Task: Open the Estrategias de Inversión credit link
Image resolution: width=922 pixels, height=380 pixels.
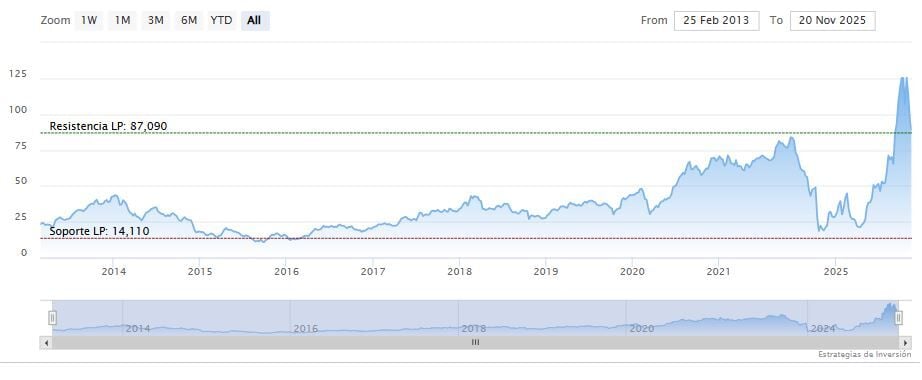Action: [864, 355]
